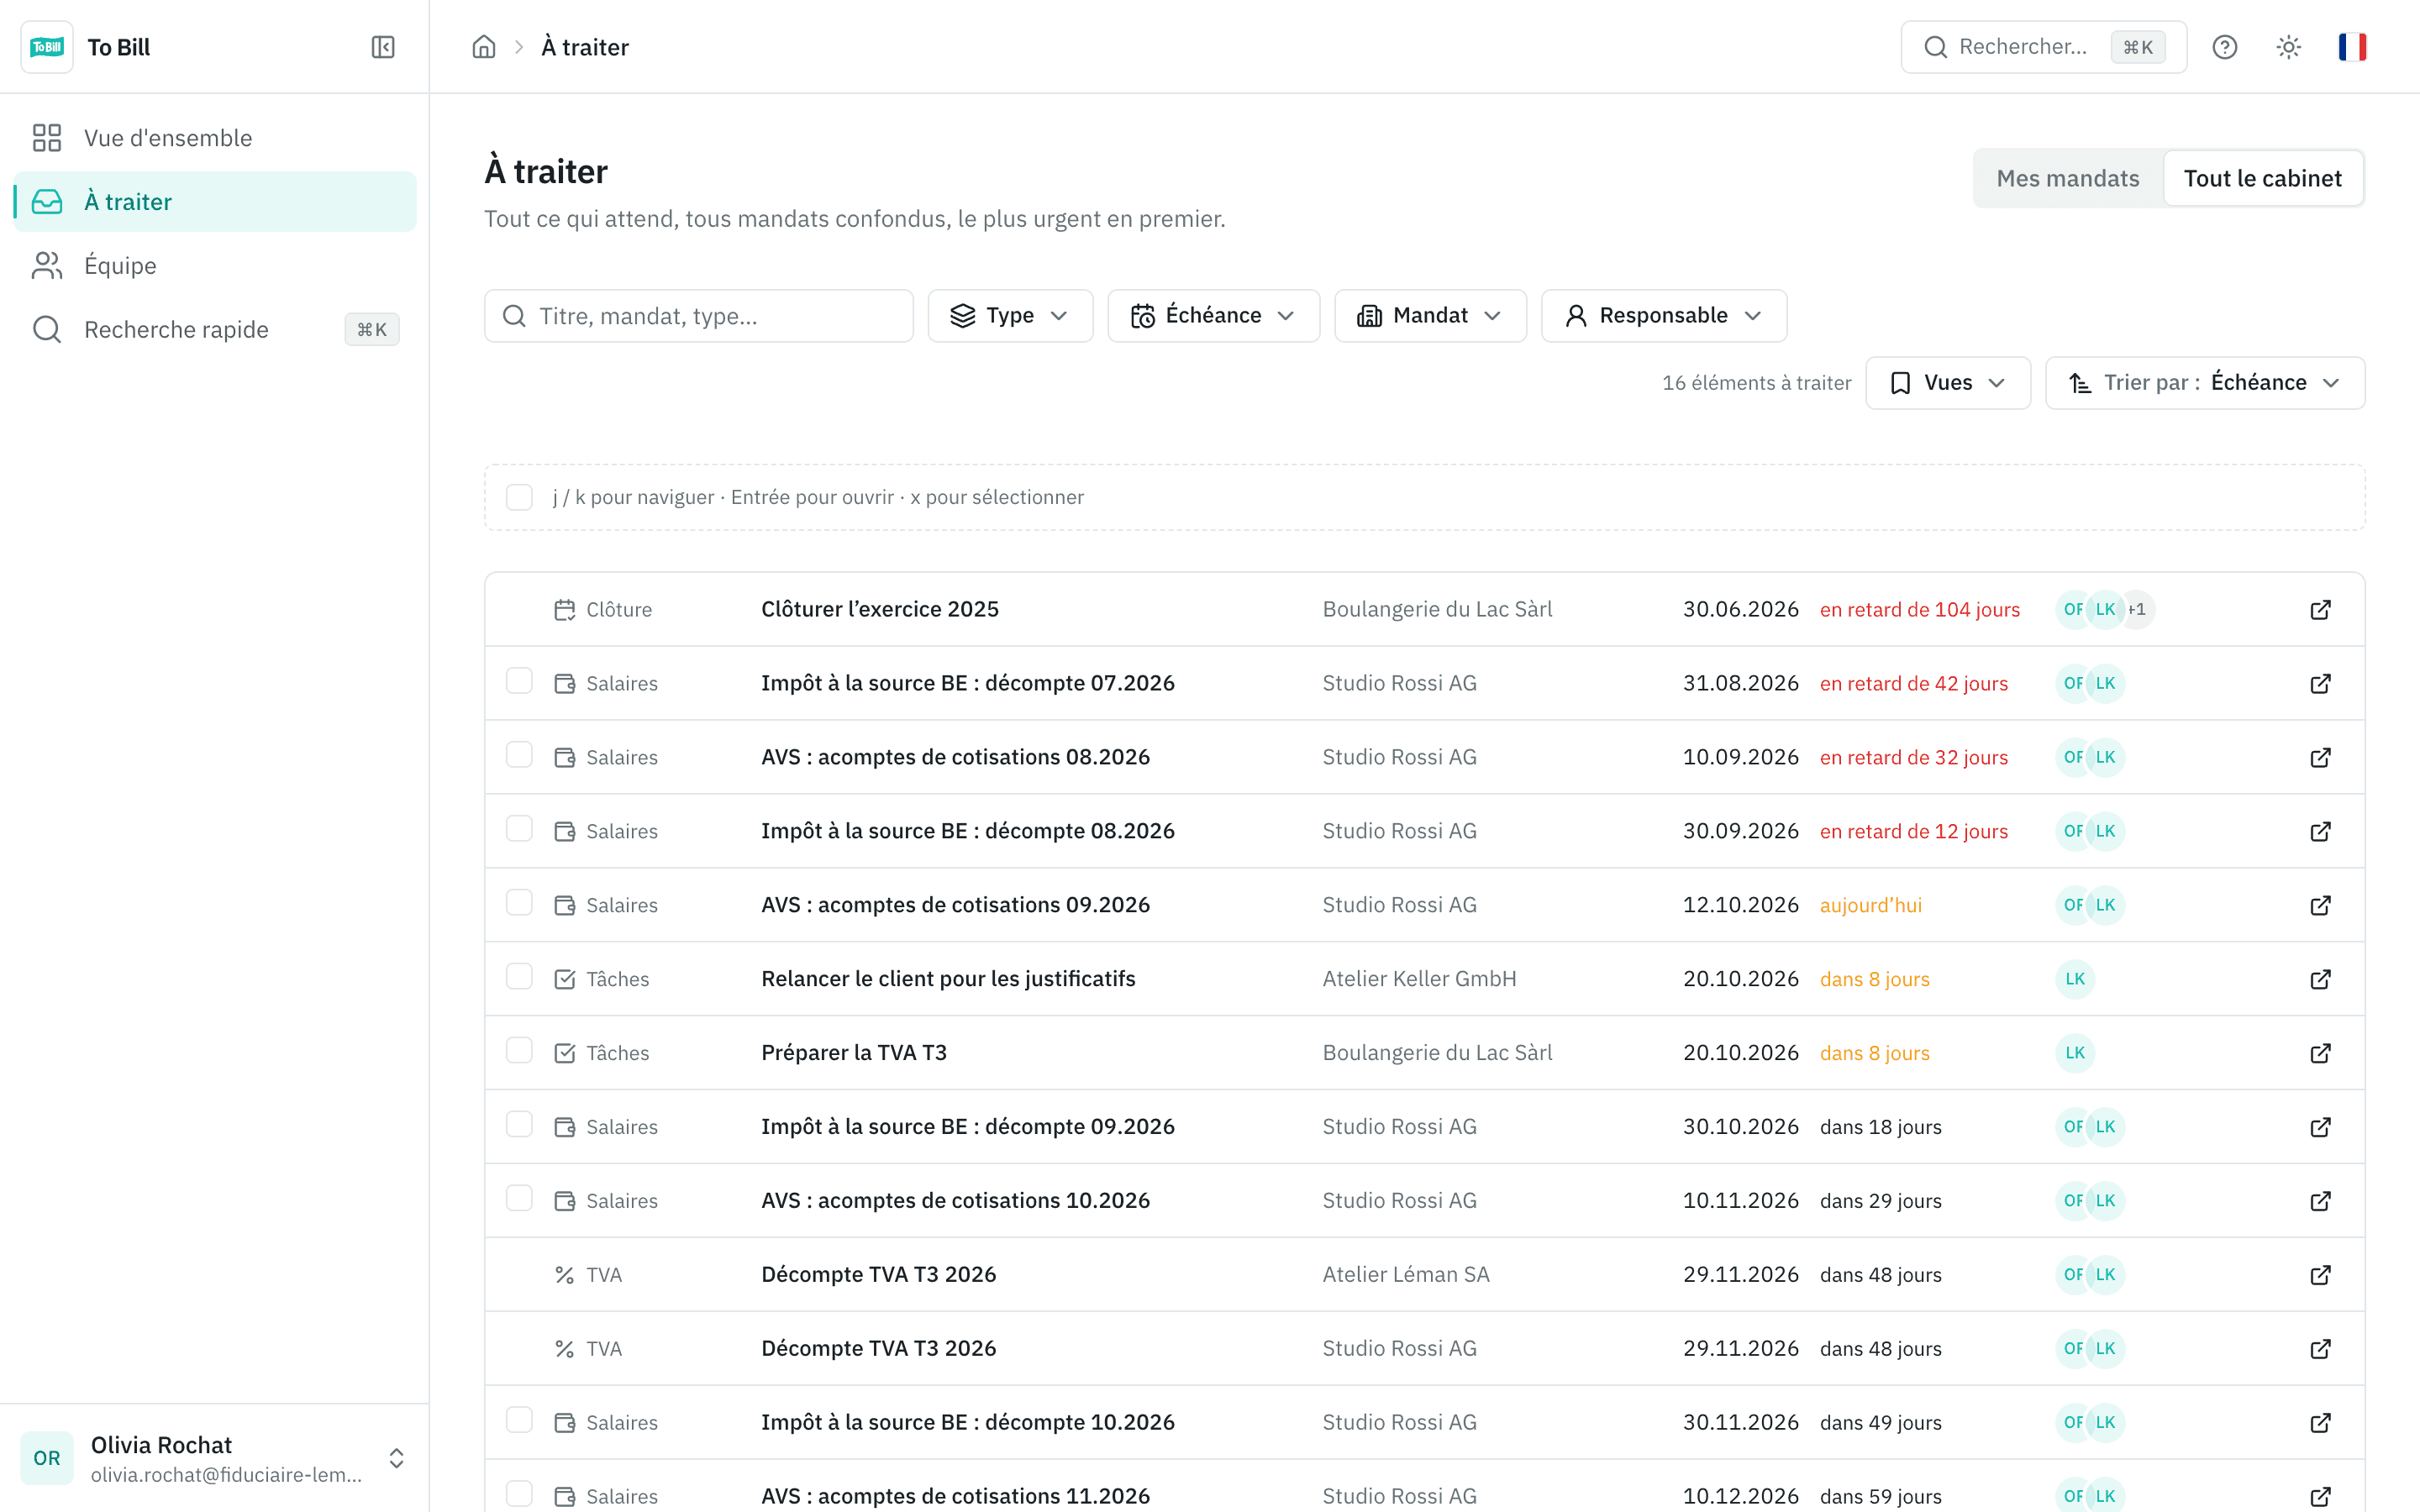The image size is (2420, 1512).
Task: Expand the Vues dropdown
Action: (1948, 383)
